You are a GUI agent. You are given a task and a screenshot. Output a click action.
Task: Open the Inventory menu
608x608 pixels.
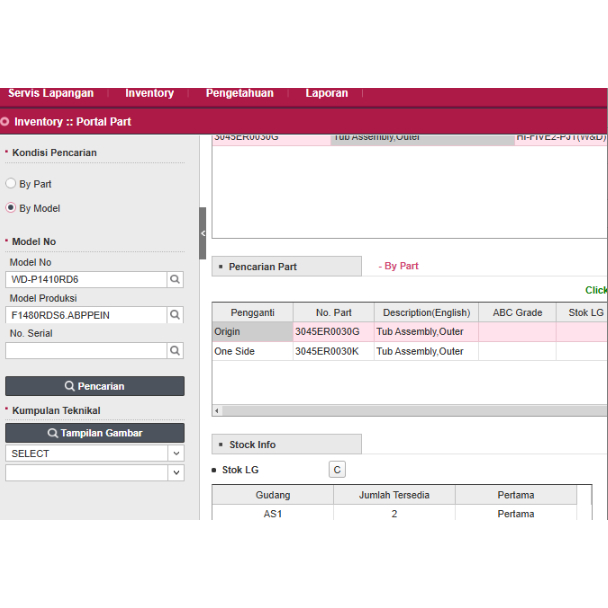[149, 94]
